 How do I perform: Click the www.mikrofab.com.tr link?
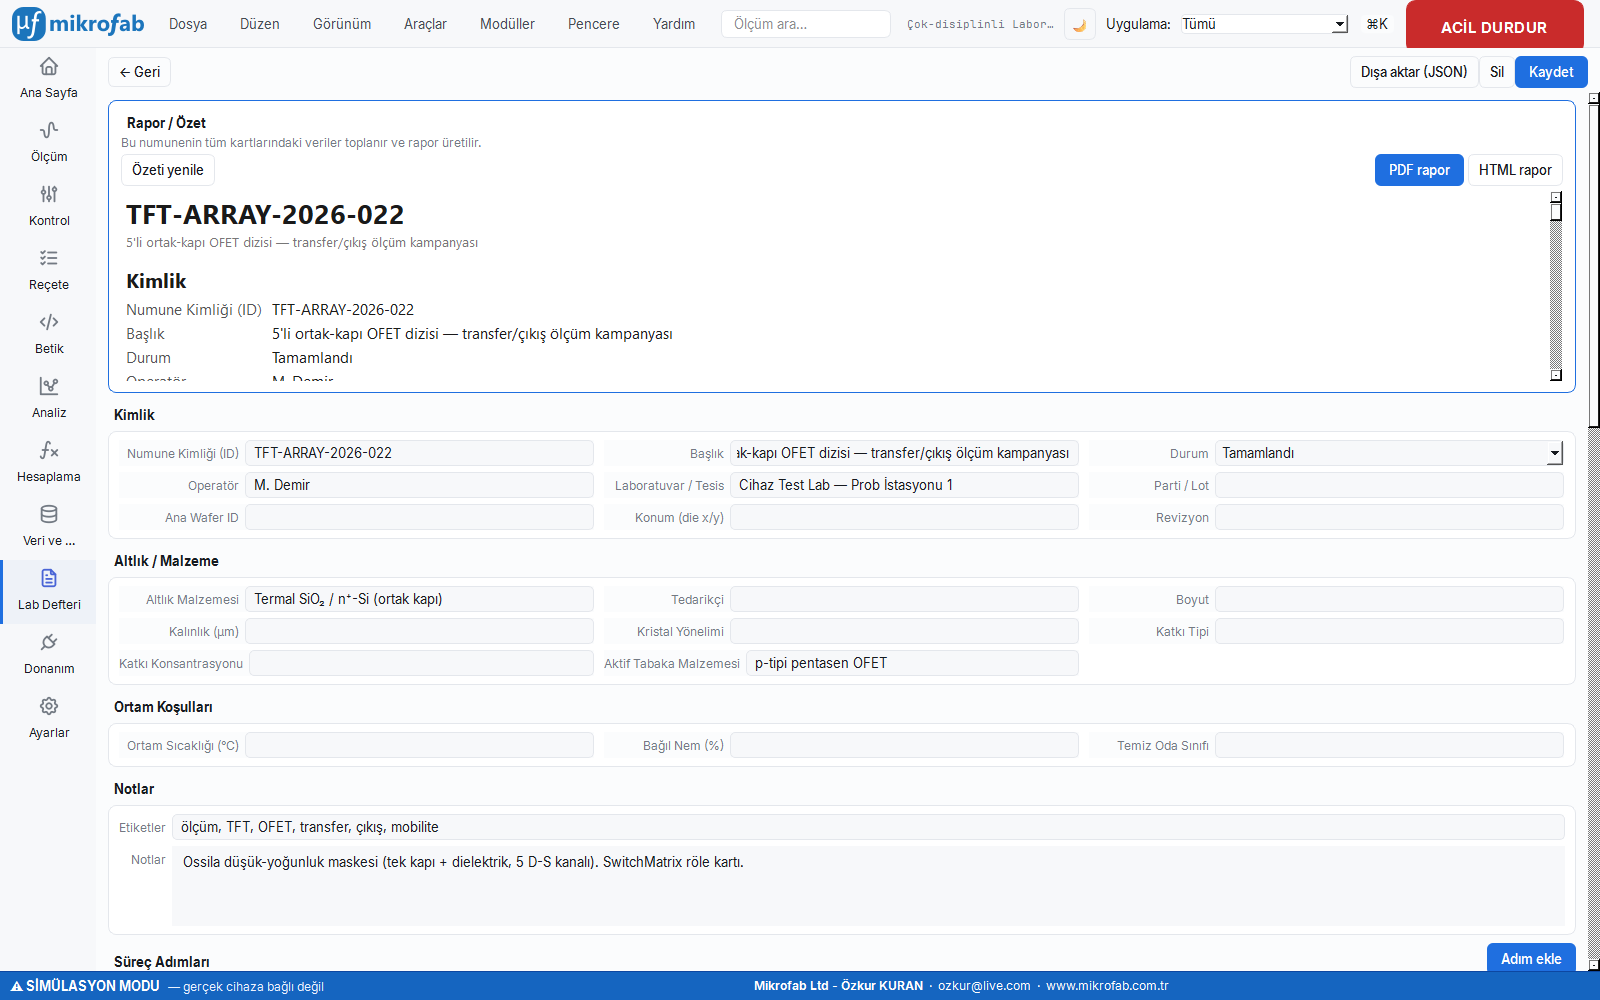(x=1107, y=986)
